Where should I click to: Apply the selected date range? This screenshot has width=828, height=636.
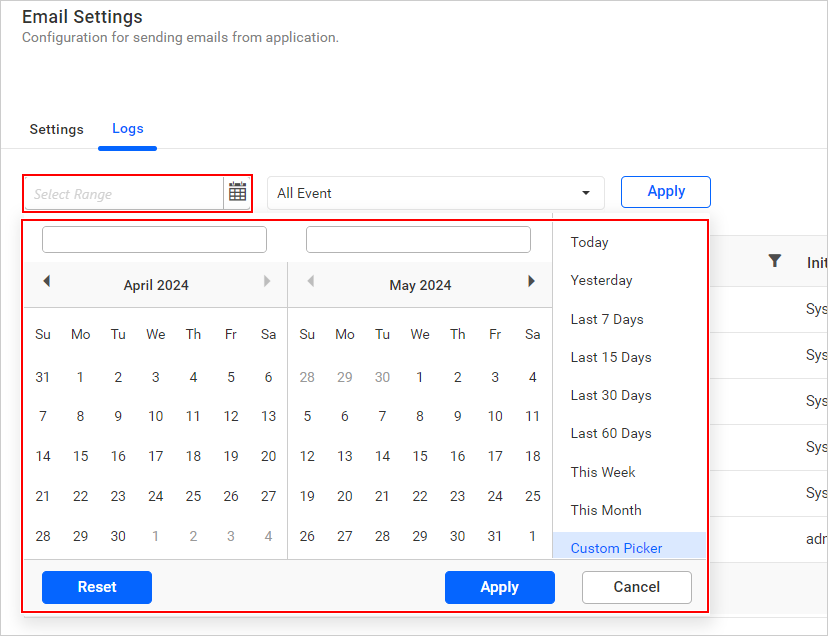(499, 587)
